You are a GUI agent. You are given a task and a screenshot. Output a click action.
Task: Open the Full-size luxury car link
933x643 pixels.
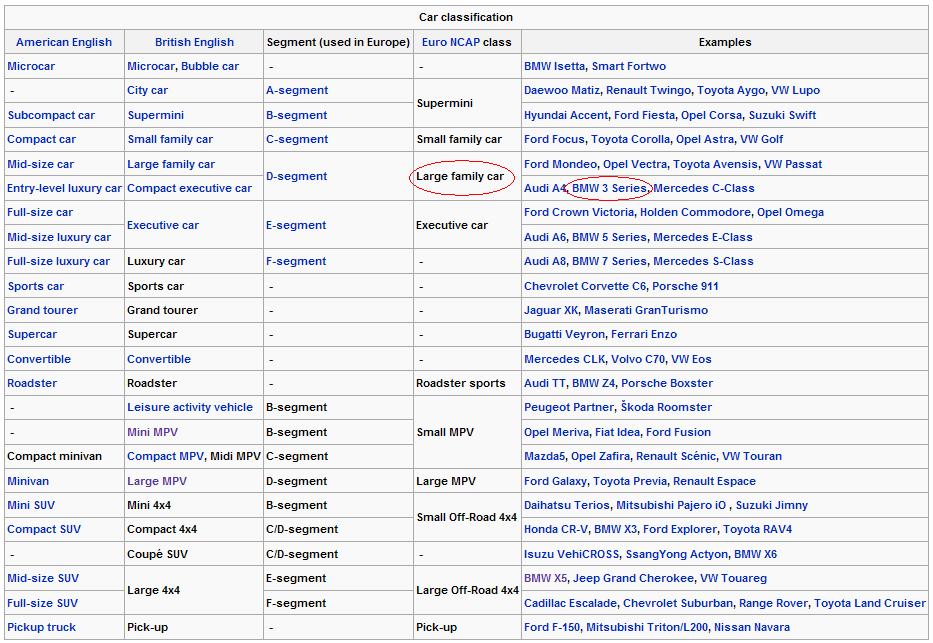coord(58,261)
